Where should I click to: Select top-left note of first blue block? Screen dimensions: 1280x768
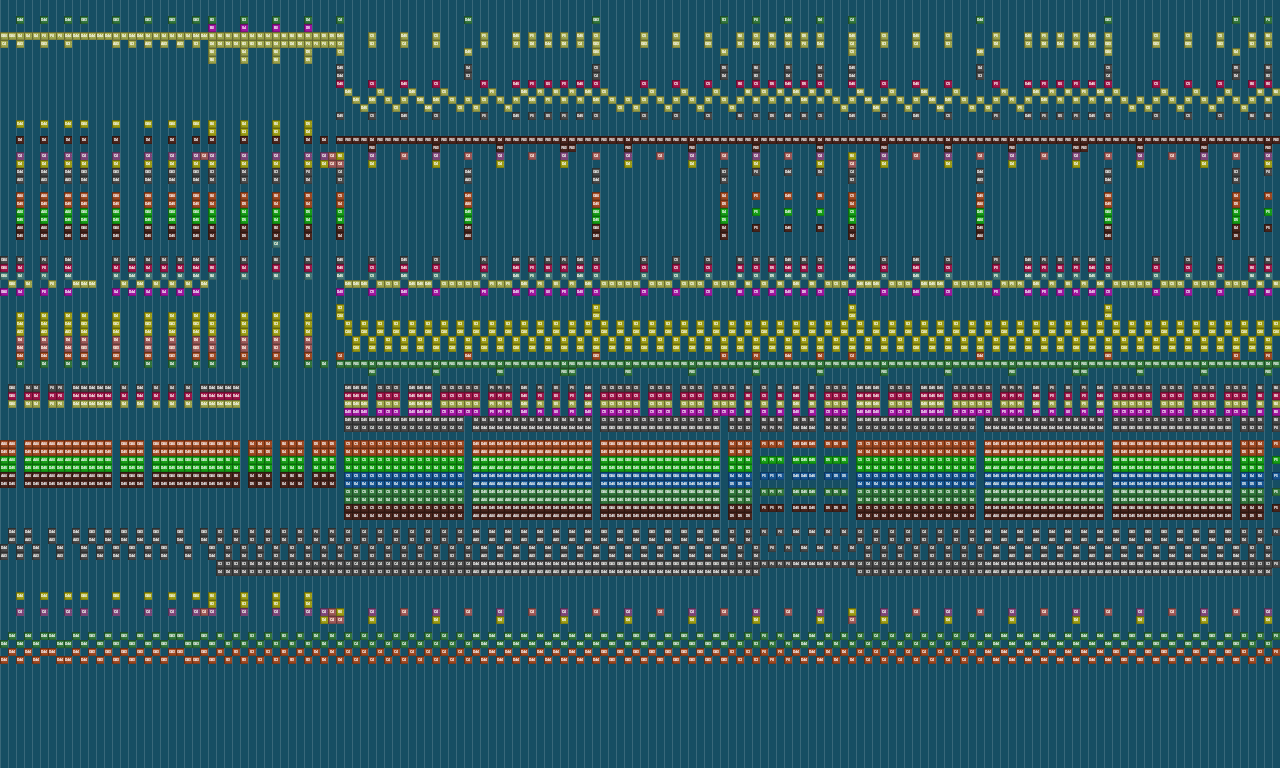click(348, 476)
